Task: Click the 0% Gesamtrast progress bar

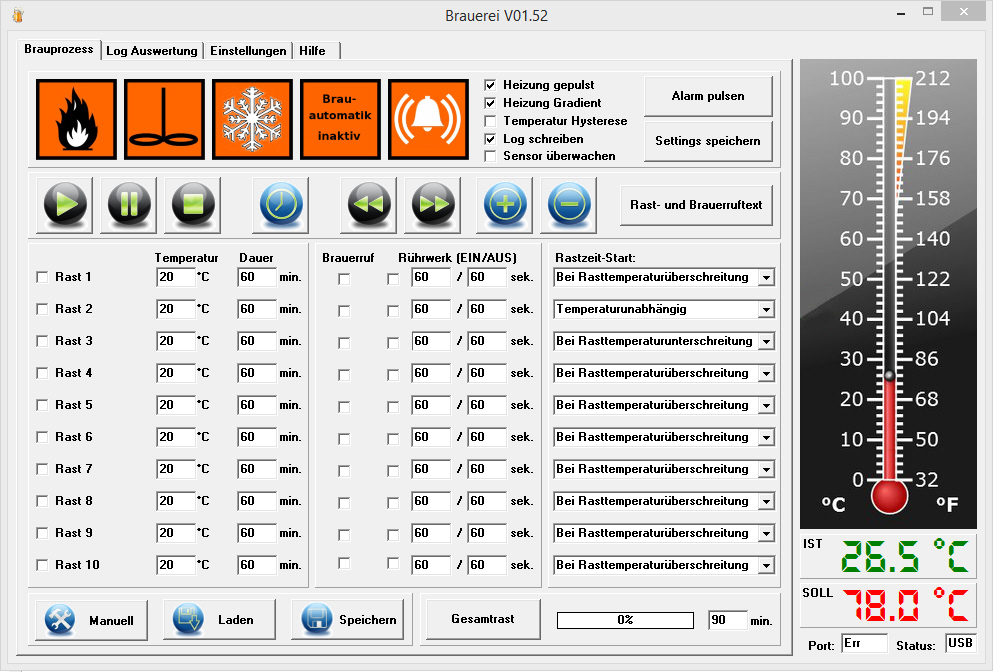Action: 625,620
